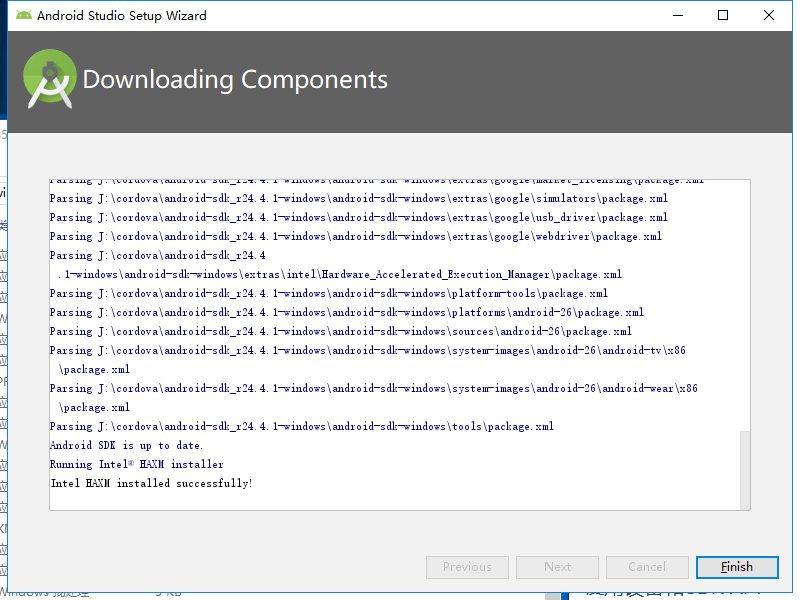Minimize the Setup Wizard window
800x600 pixels.
point(678,15)
